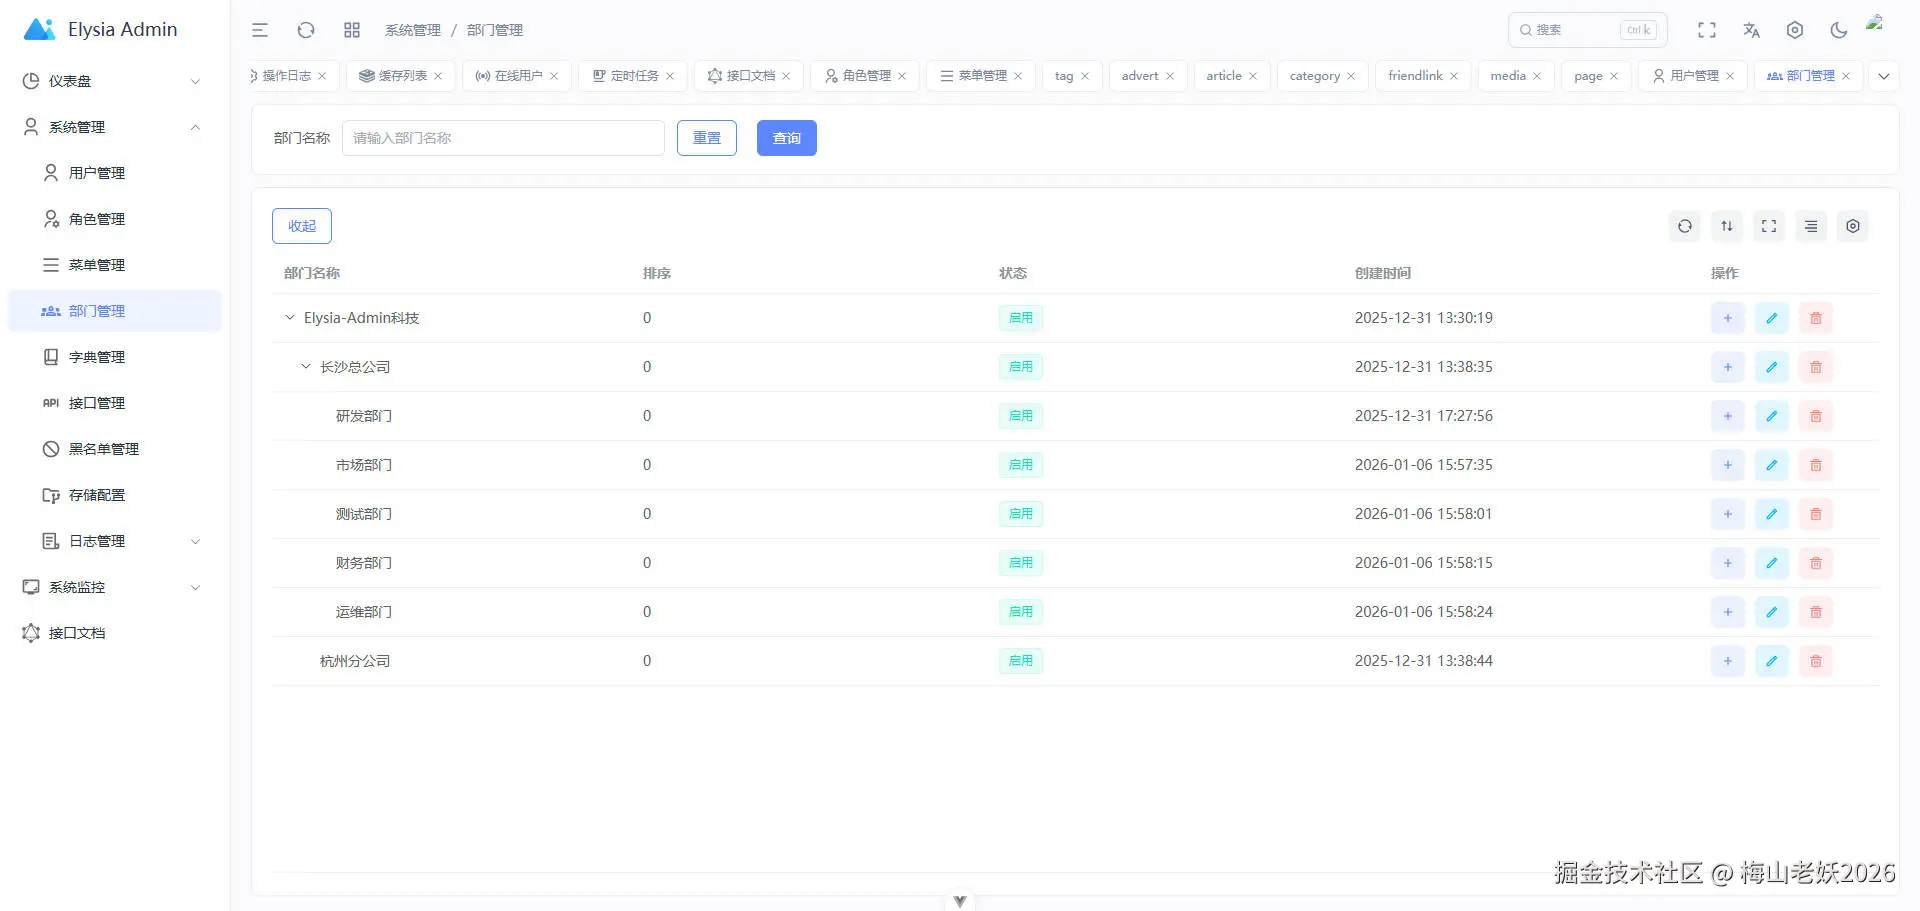
Task: Click the 重置 reset button
Action: click(707, 138)
